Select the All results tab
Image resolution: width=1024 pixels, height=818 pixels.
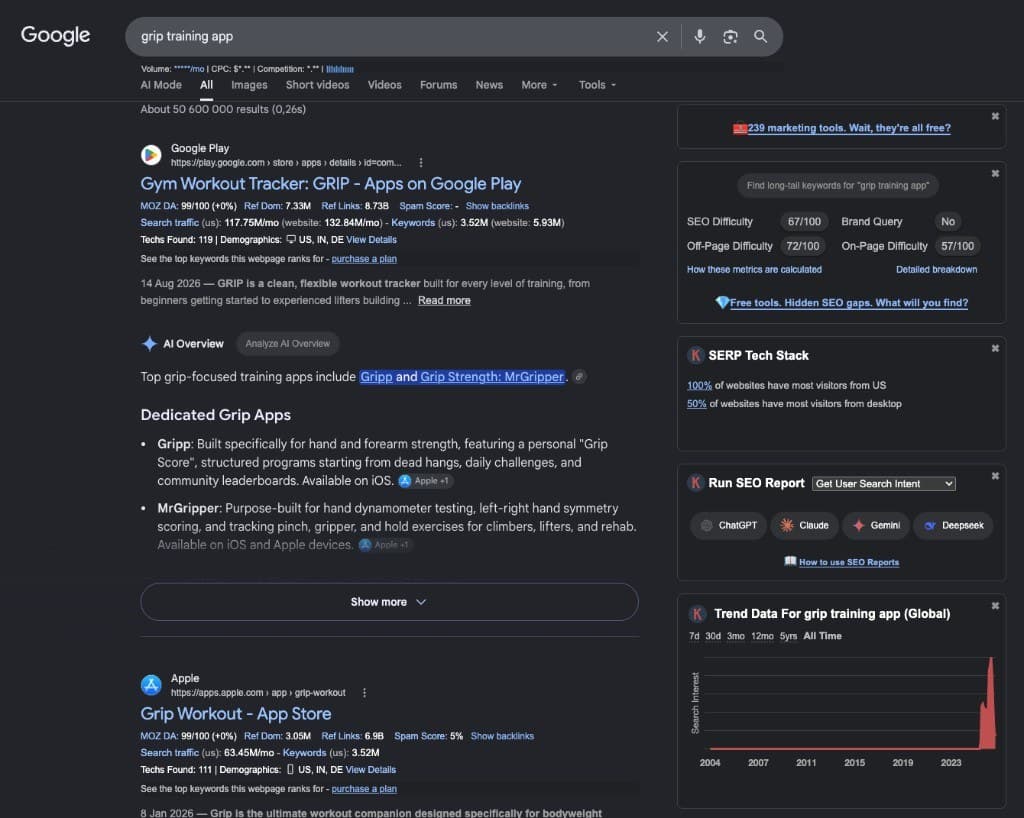click(206, 85)
